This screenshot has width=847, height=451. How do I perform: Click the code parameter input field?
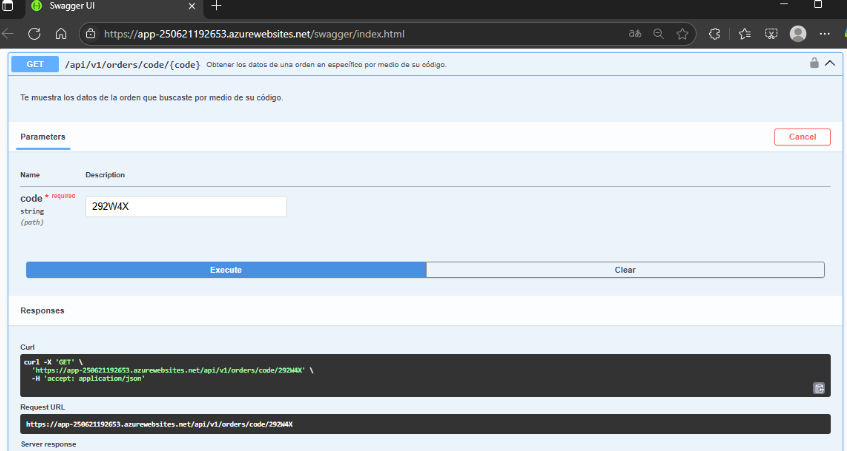[x=186, y=206]
